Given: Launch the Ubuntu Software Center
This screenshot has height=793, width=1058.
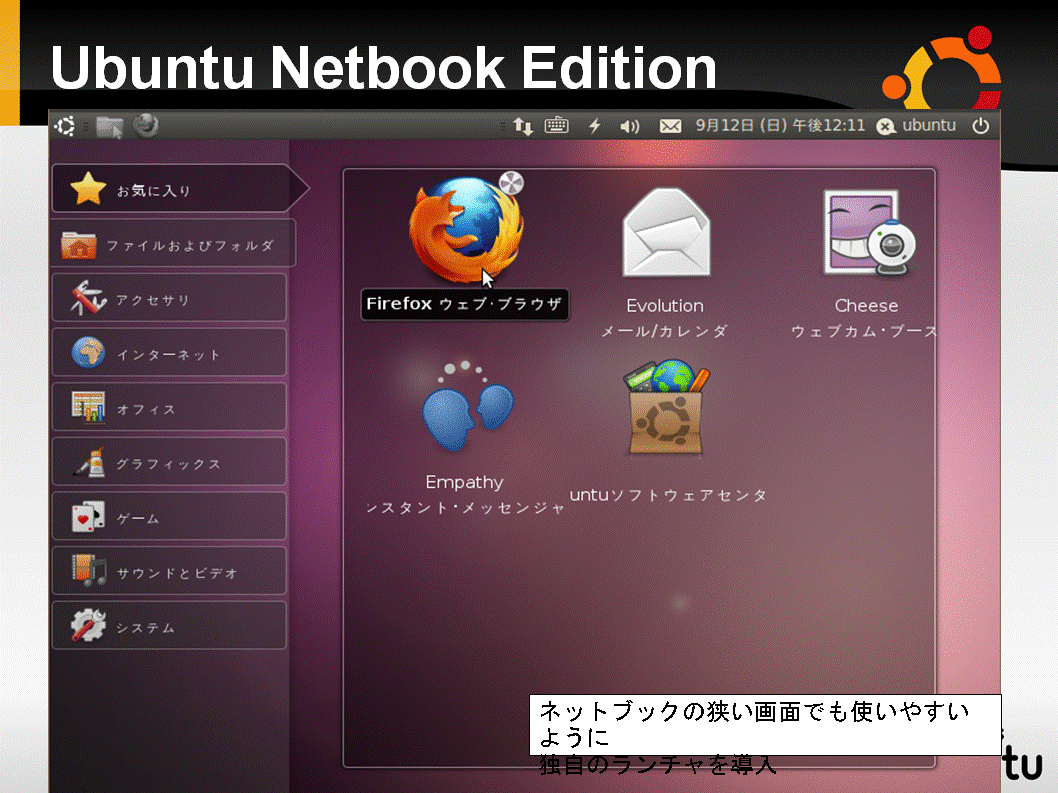Looking at the screenshot, I should point(667,408).
